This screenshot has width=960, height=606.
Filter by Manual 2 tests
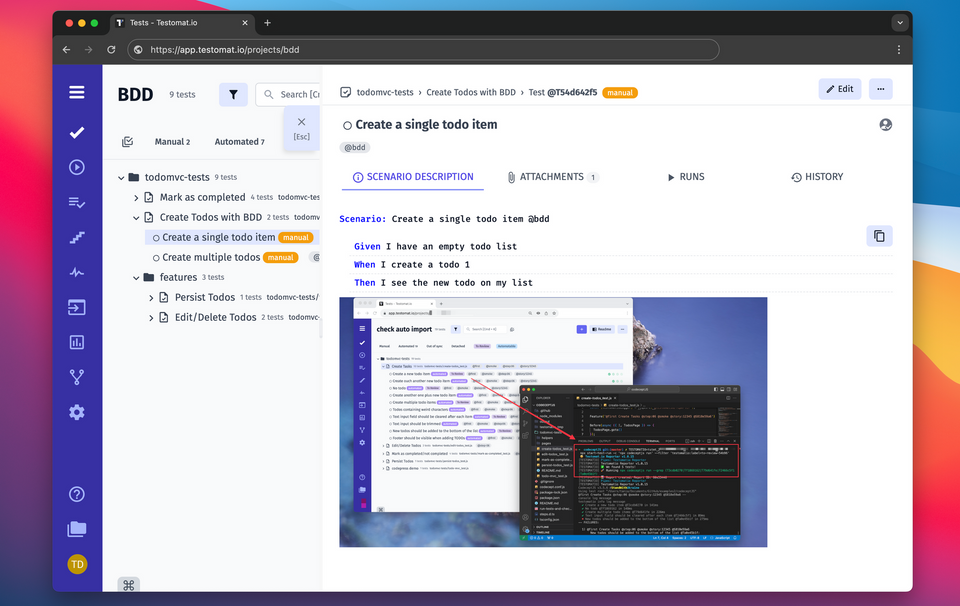(x=172, y=141)
